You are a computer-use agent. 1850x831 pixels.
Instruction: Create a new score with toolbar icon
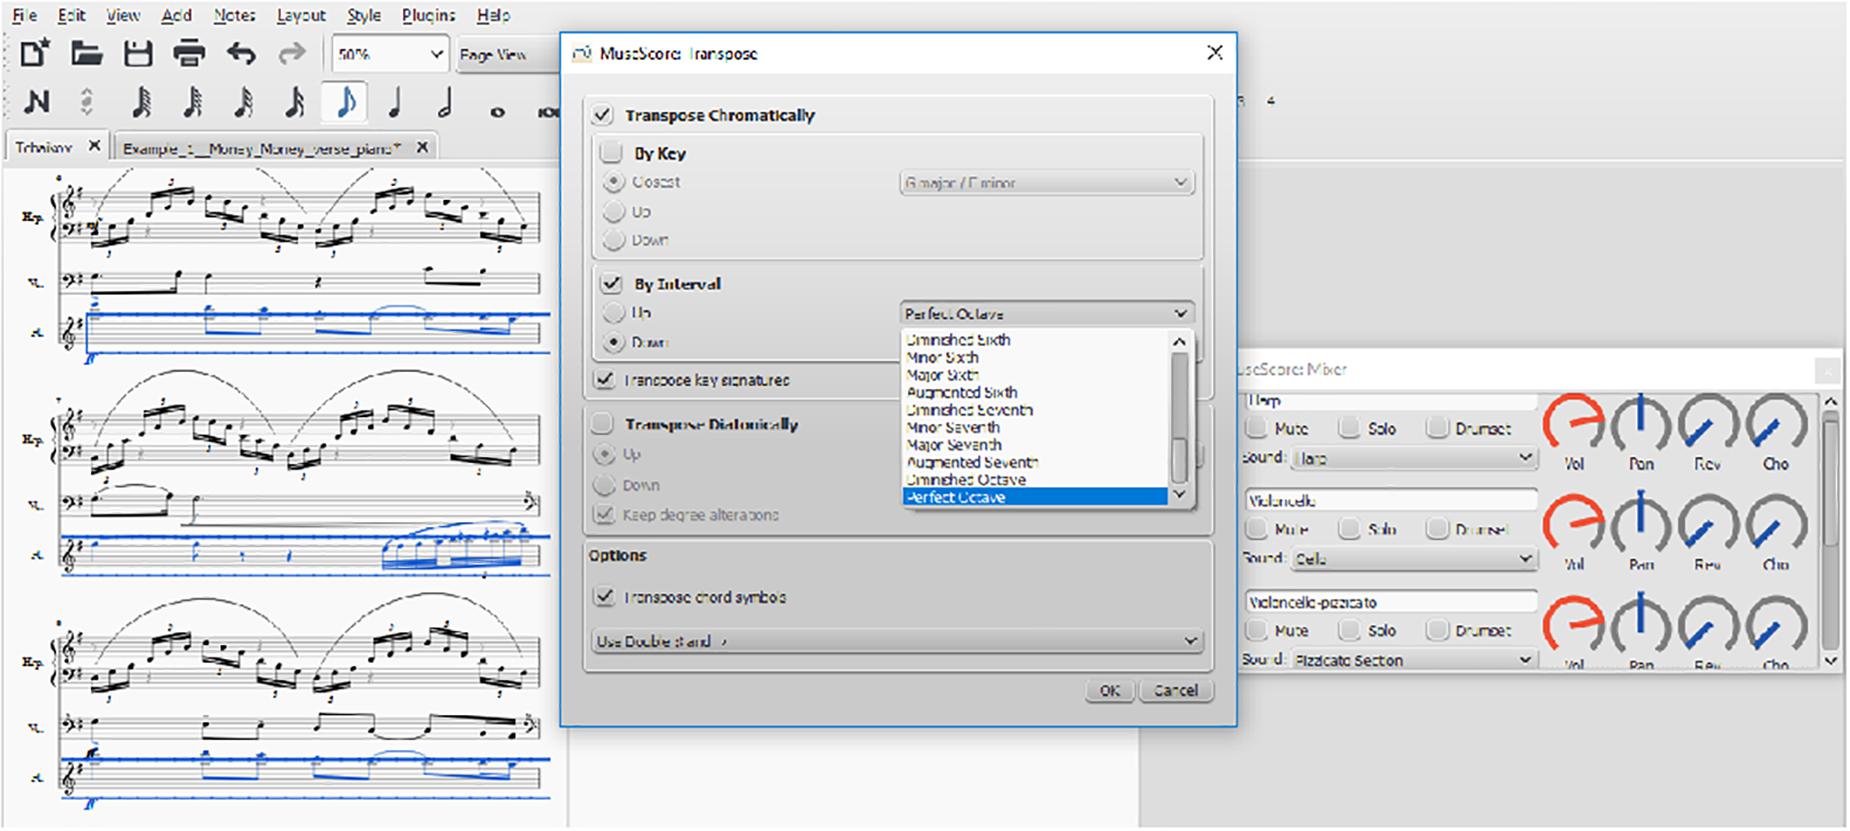(x=36, y=53)
